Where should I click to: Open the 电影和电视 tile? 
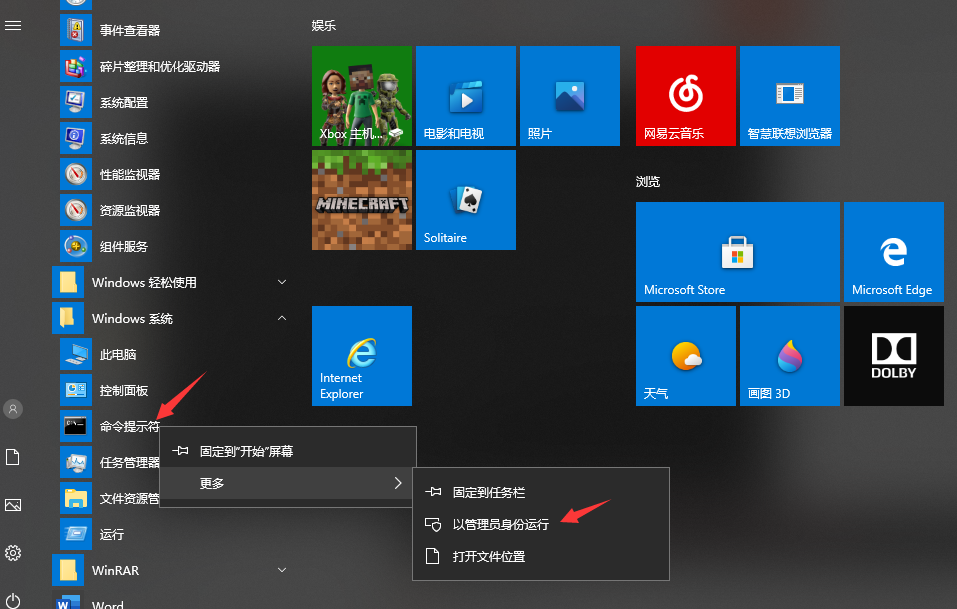point(466,96)
